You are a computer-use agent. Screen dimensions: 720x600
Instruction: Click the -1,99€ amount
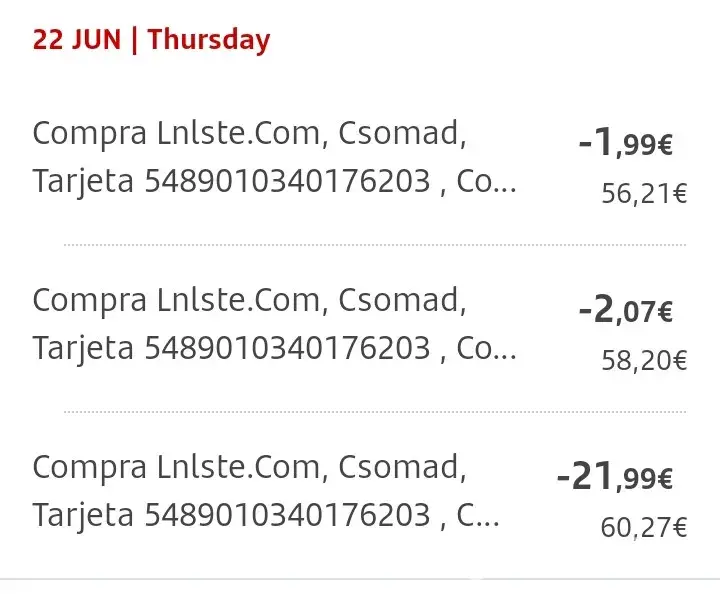pyautogui.click(x=626, y=145)
